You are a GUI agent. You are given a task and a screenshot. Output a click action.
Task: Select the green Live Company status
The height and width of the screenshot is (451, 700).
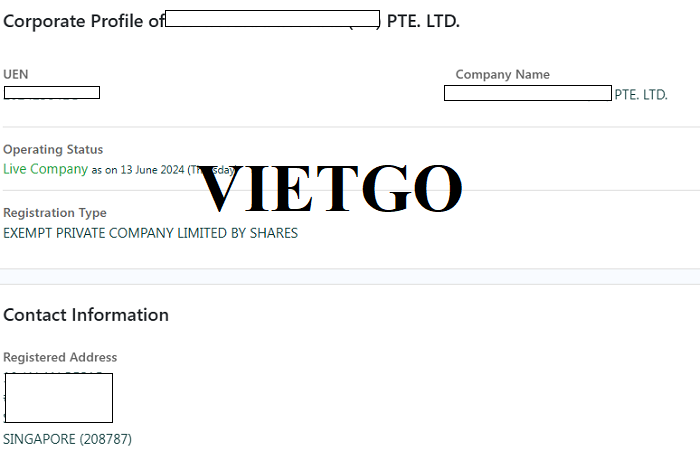tap(46, 169)
